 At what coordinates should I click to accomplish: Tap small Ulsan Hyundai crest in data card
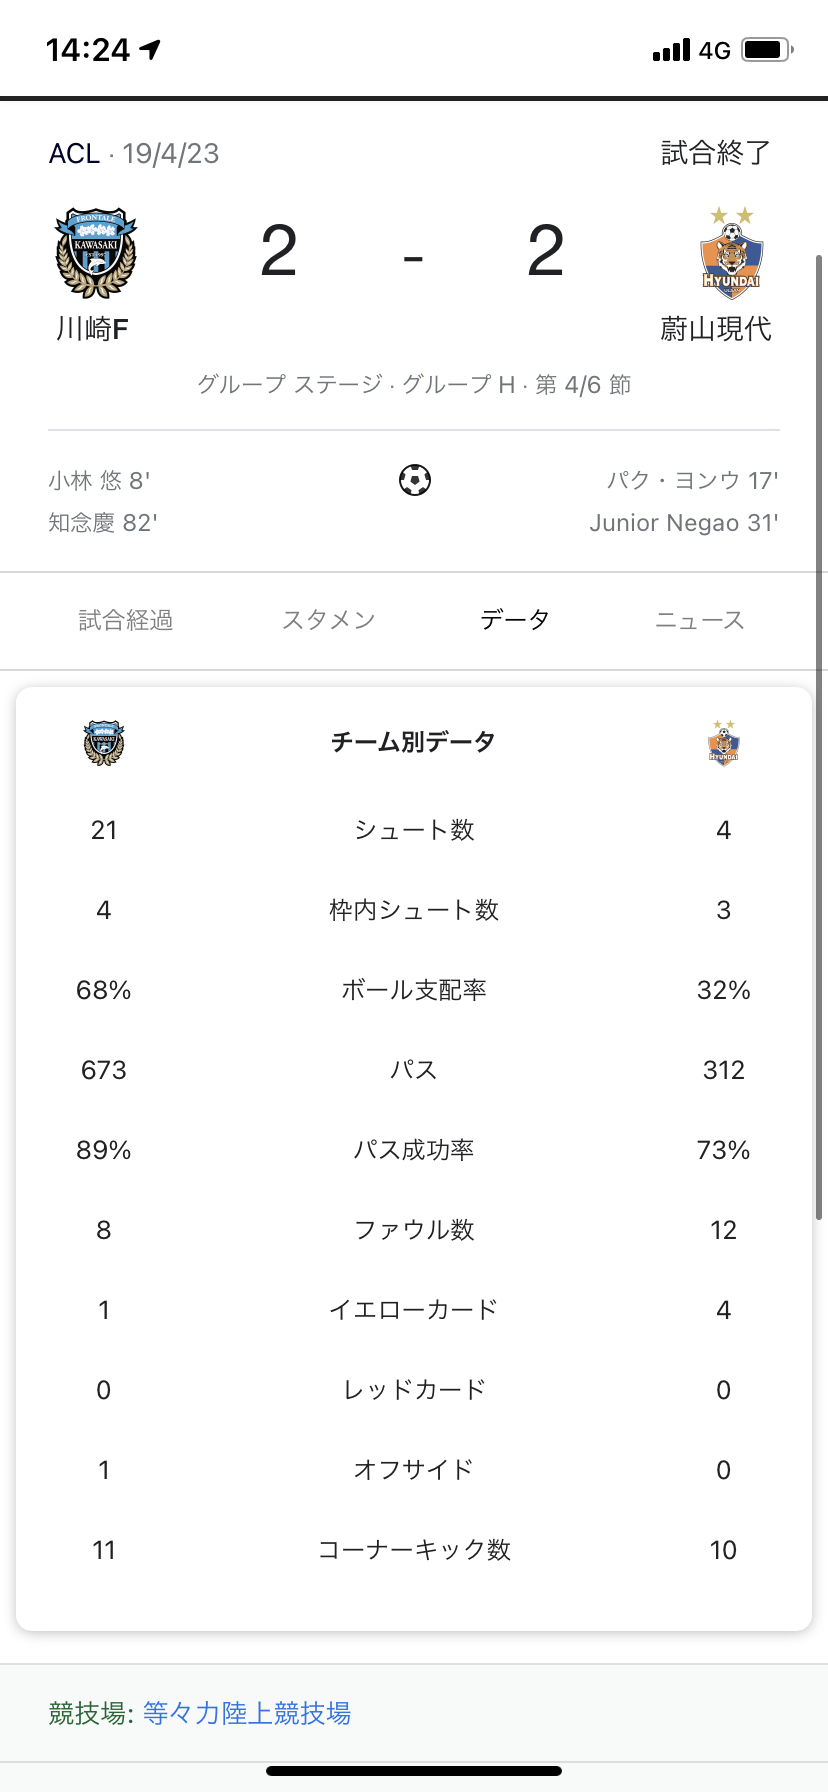[723, 742]
